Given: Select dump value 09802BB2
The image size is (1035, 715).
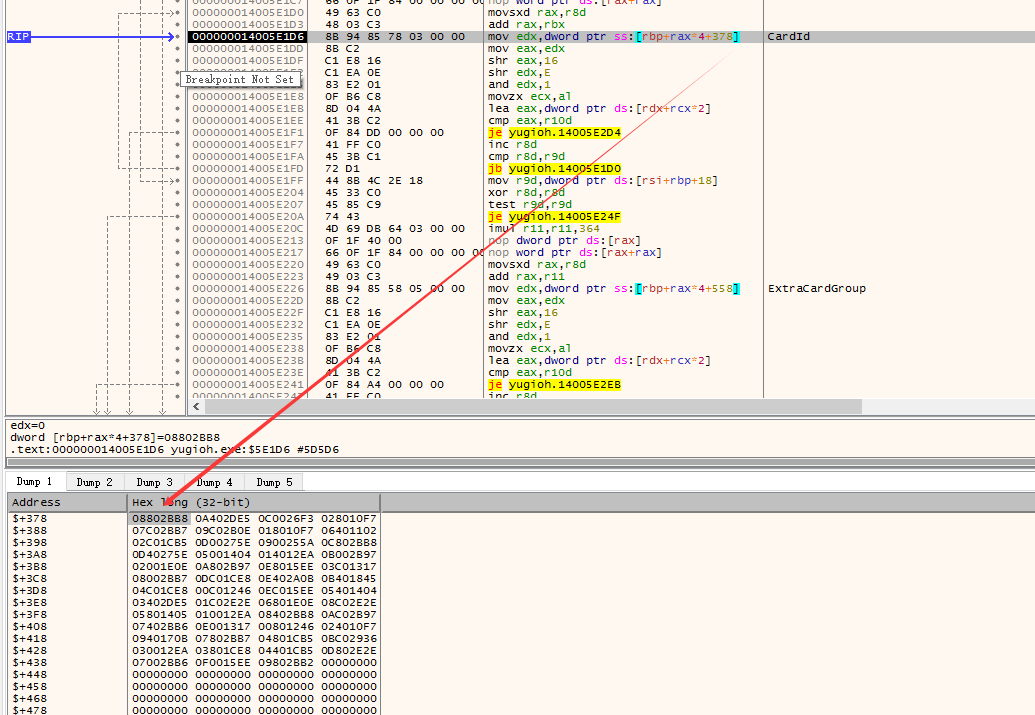Looking at the screenshot, I should (286, 663).
